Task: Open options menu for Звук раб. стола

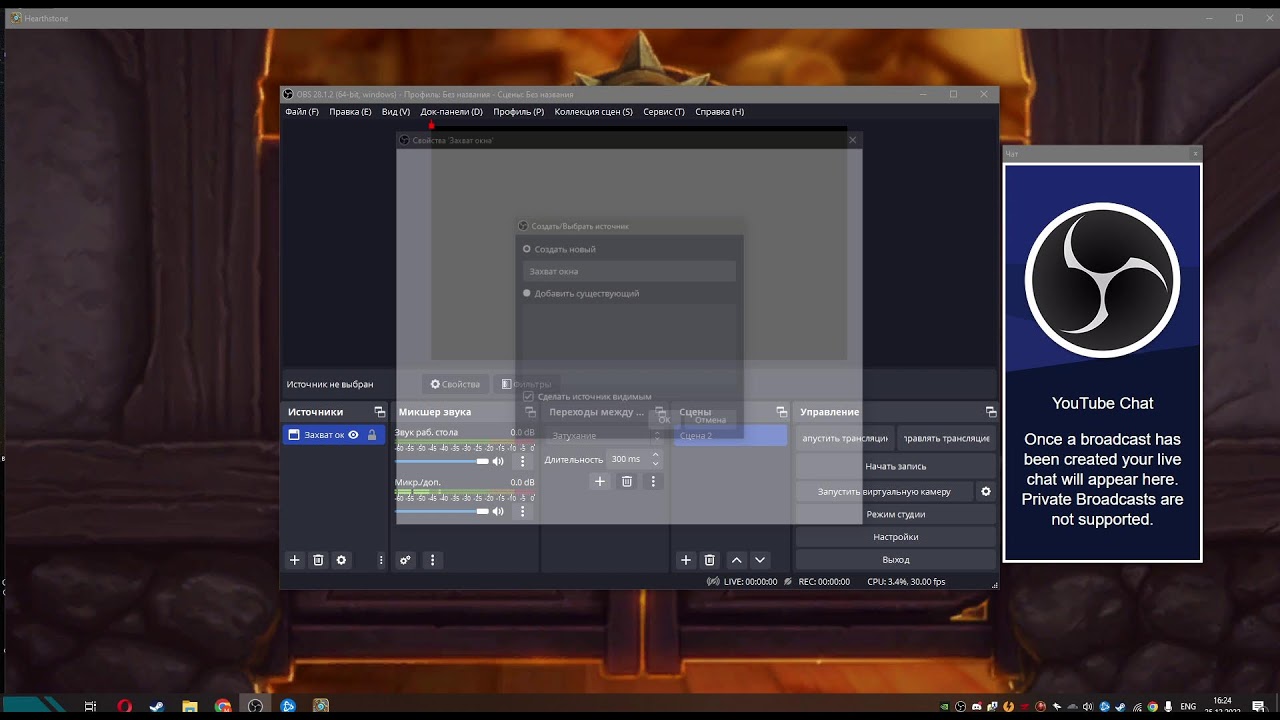Action: (x=522, y=461)
